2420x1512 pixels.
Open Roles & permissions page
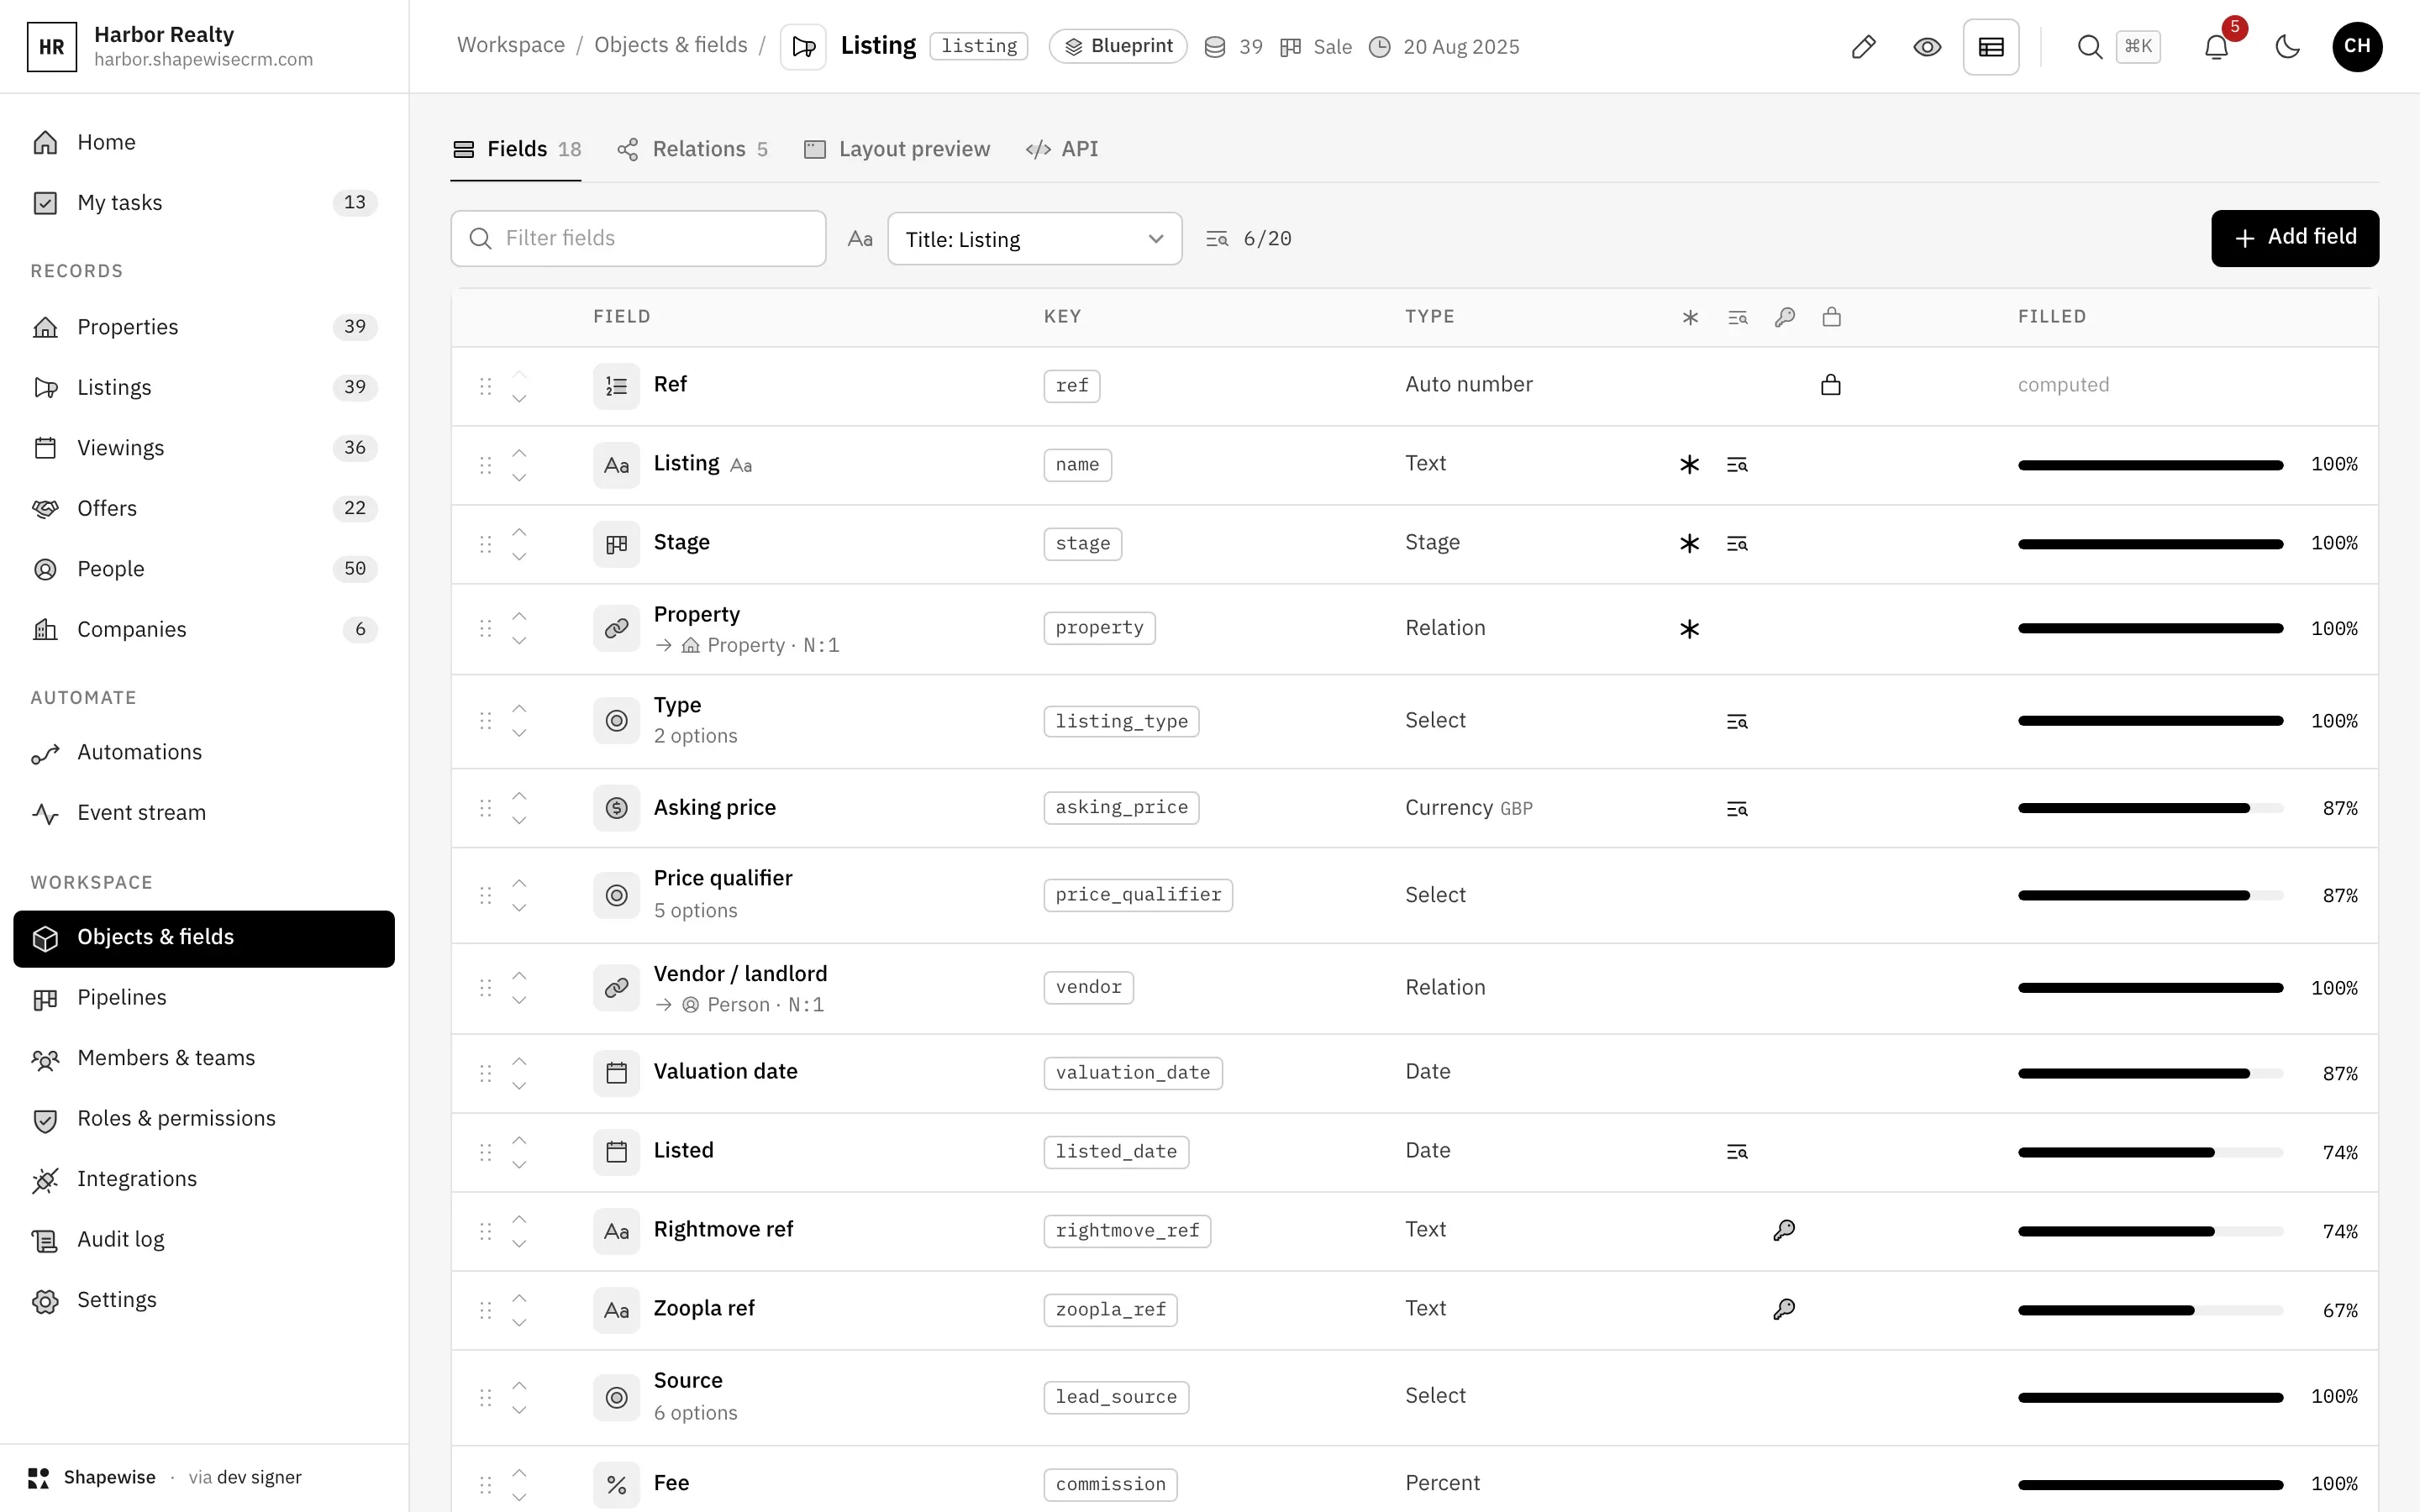(204, 1118)
